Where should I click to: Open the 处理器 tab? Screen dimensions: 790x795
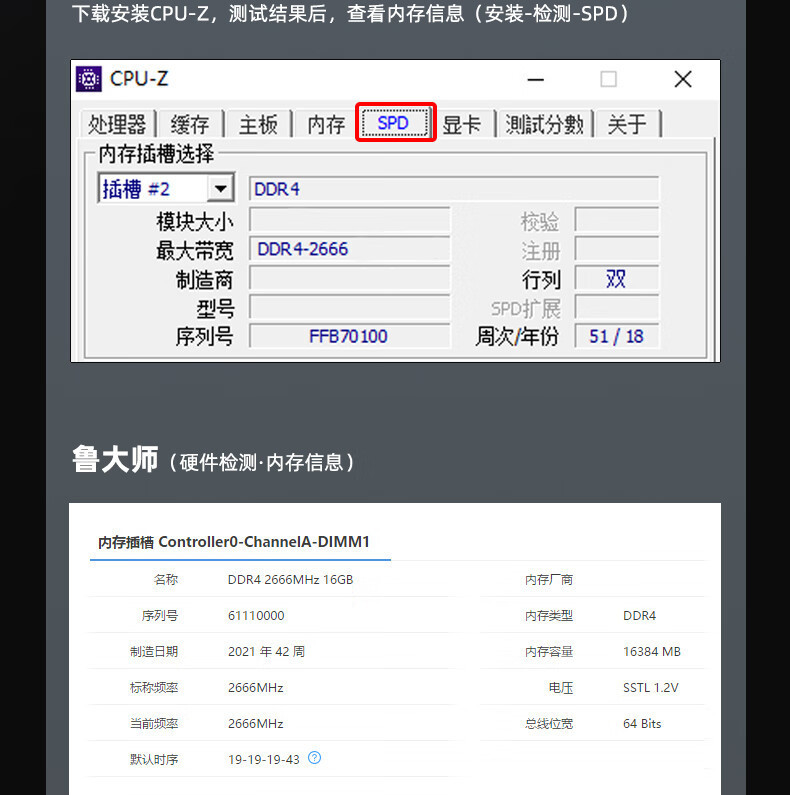[117, 124]
